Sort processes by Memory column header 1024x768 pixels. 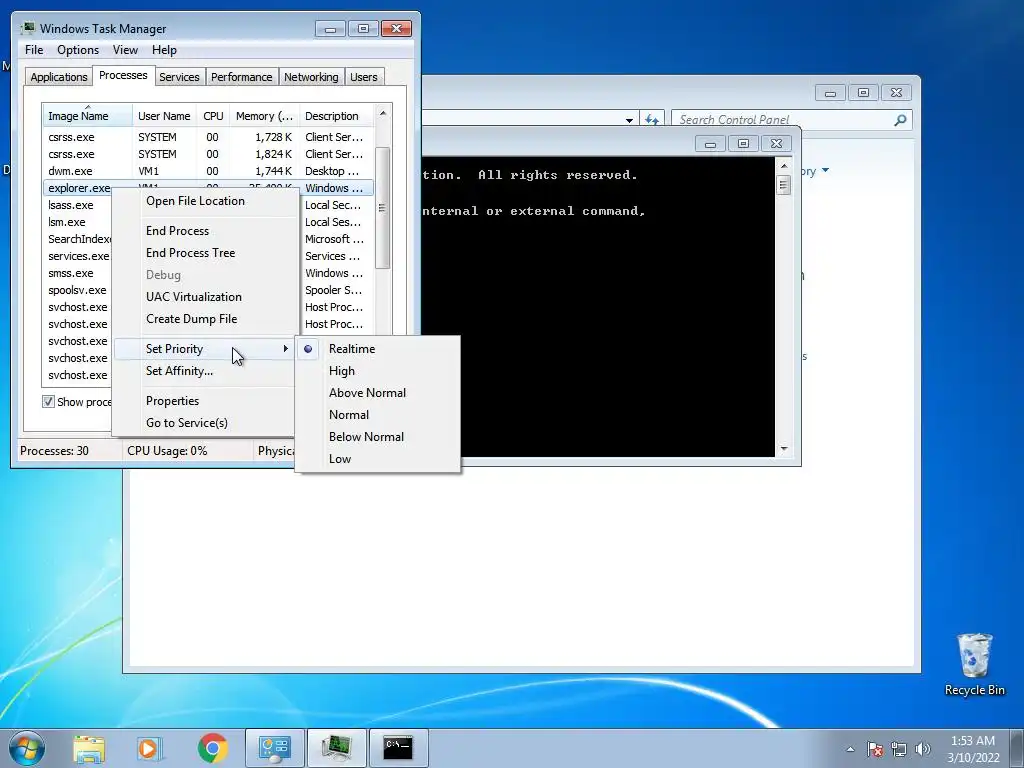[x=264, y=116]
